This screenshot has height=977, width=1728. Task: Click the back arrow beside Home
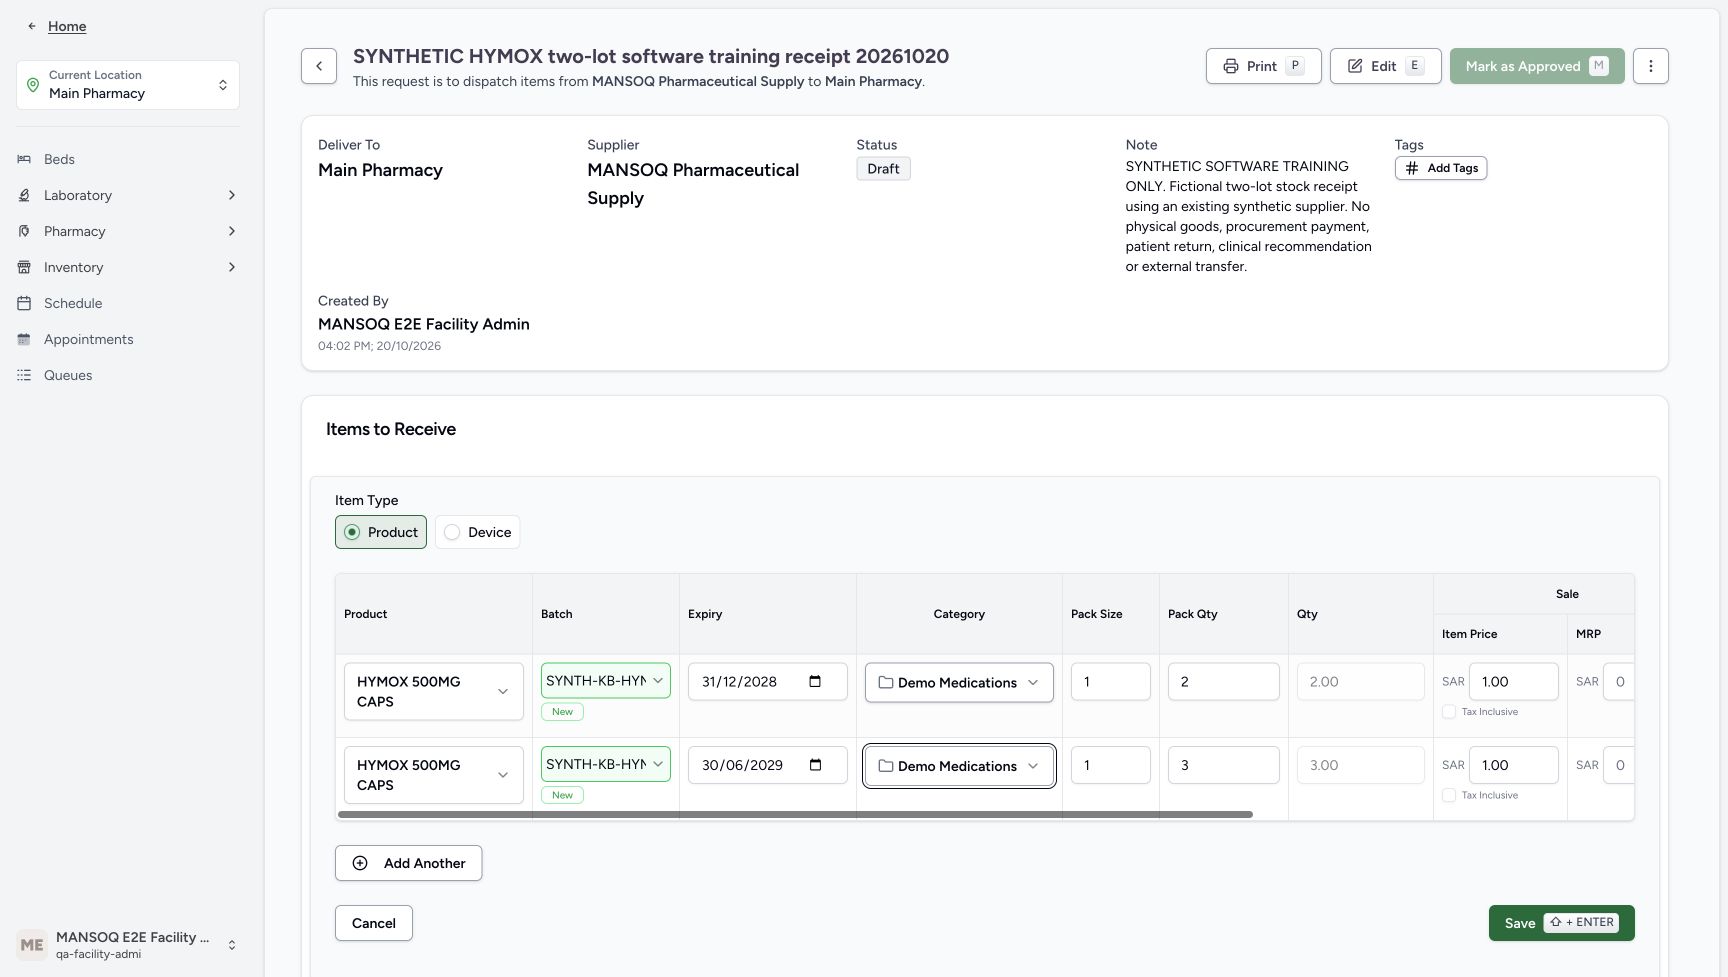32,27
